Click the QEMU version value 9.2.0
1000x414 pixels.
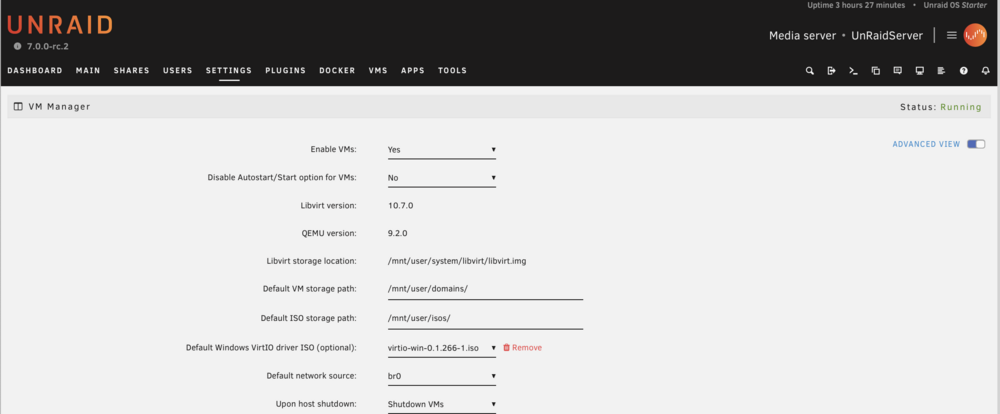400,233
